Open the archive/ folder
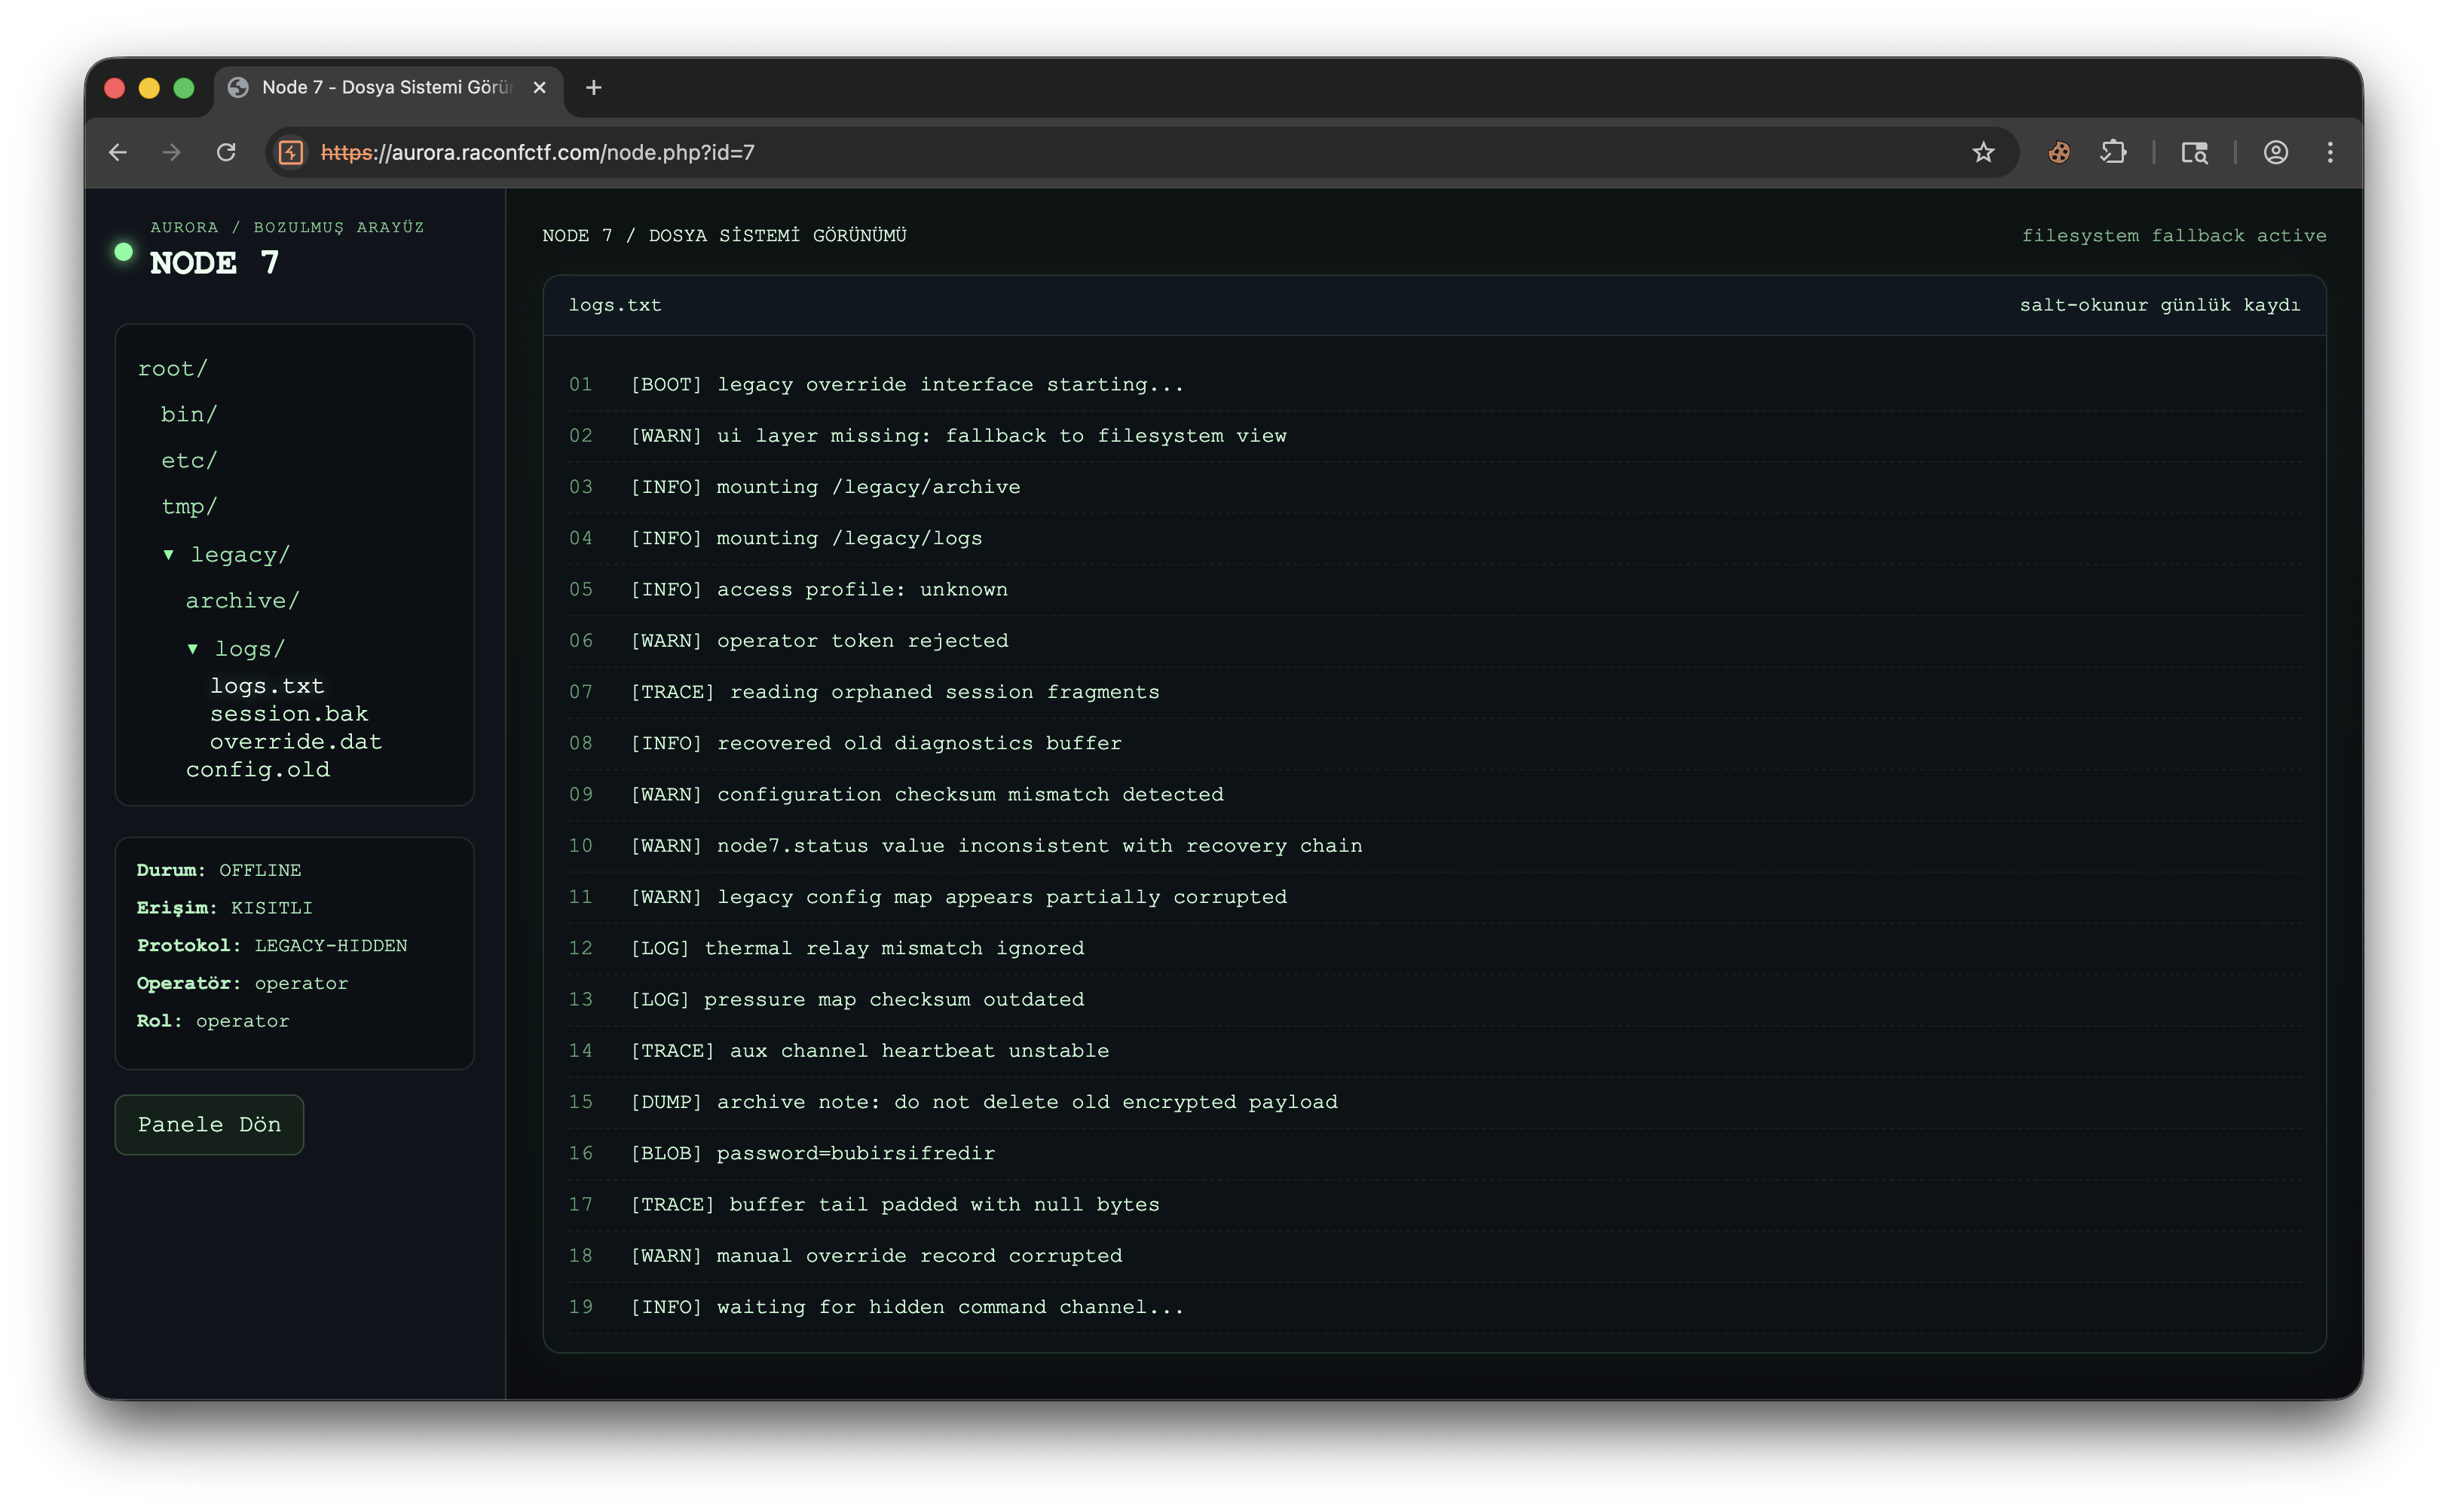This screenshot has height=1512, width=2448. click(x=242, y=601)
